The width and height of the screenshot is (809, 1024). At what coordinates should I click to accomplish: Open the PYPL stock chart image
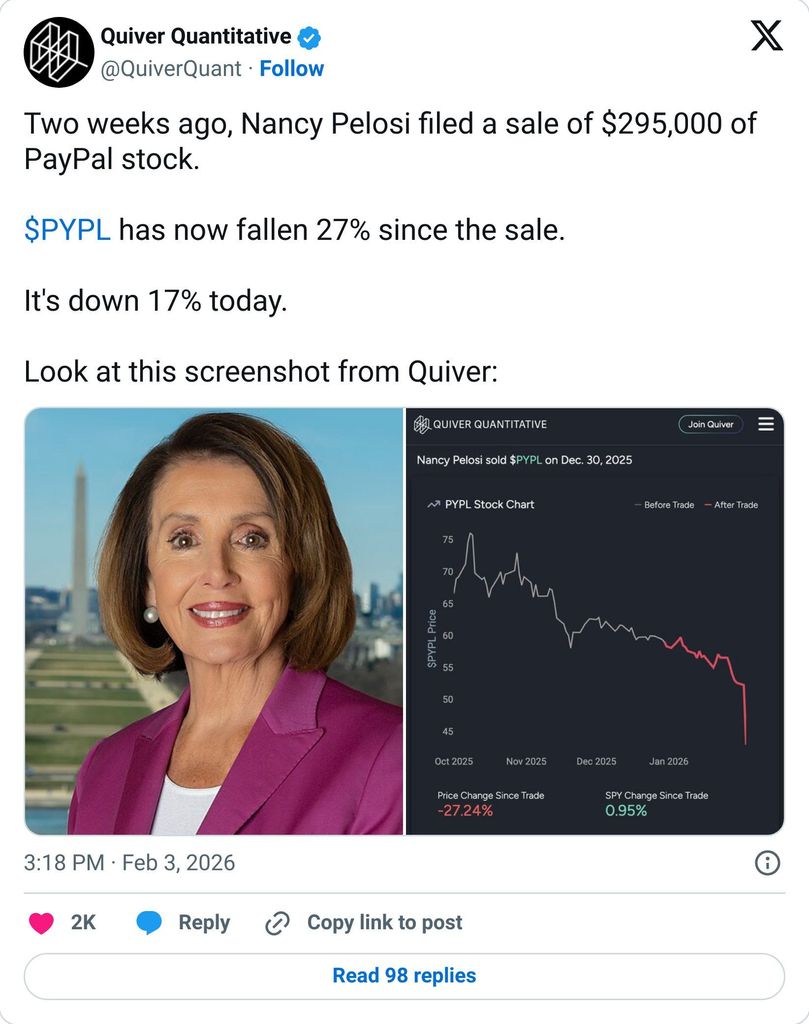[x=594, y=640]
